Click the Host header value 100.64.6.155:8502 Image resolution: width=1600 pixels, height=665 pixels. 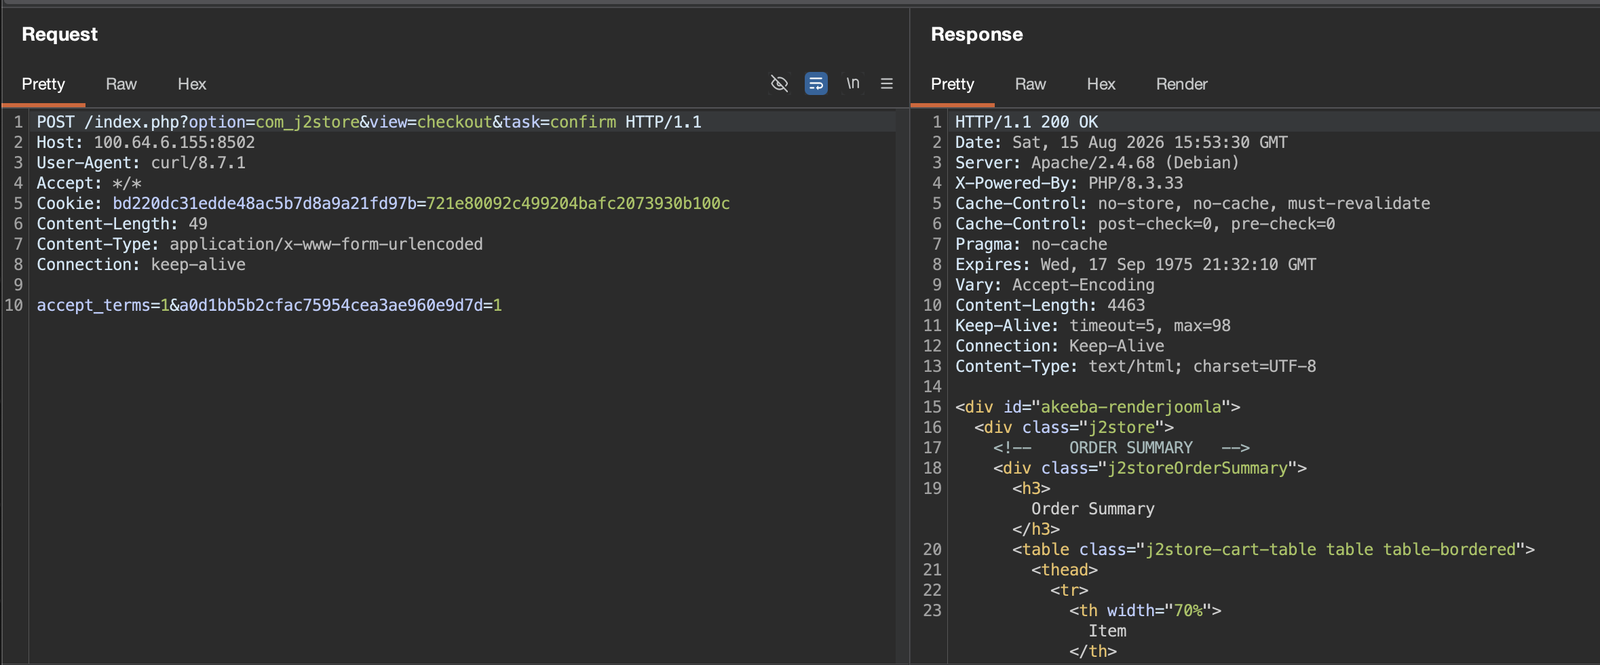[x=174, y=142]
